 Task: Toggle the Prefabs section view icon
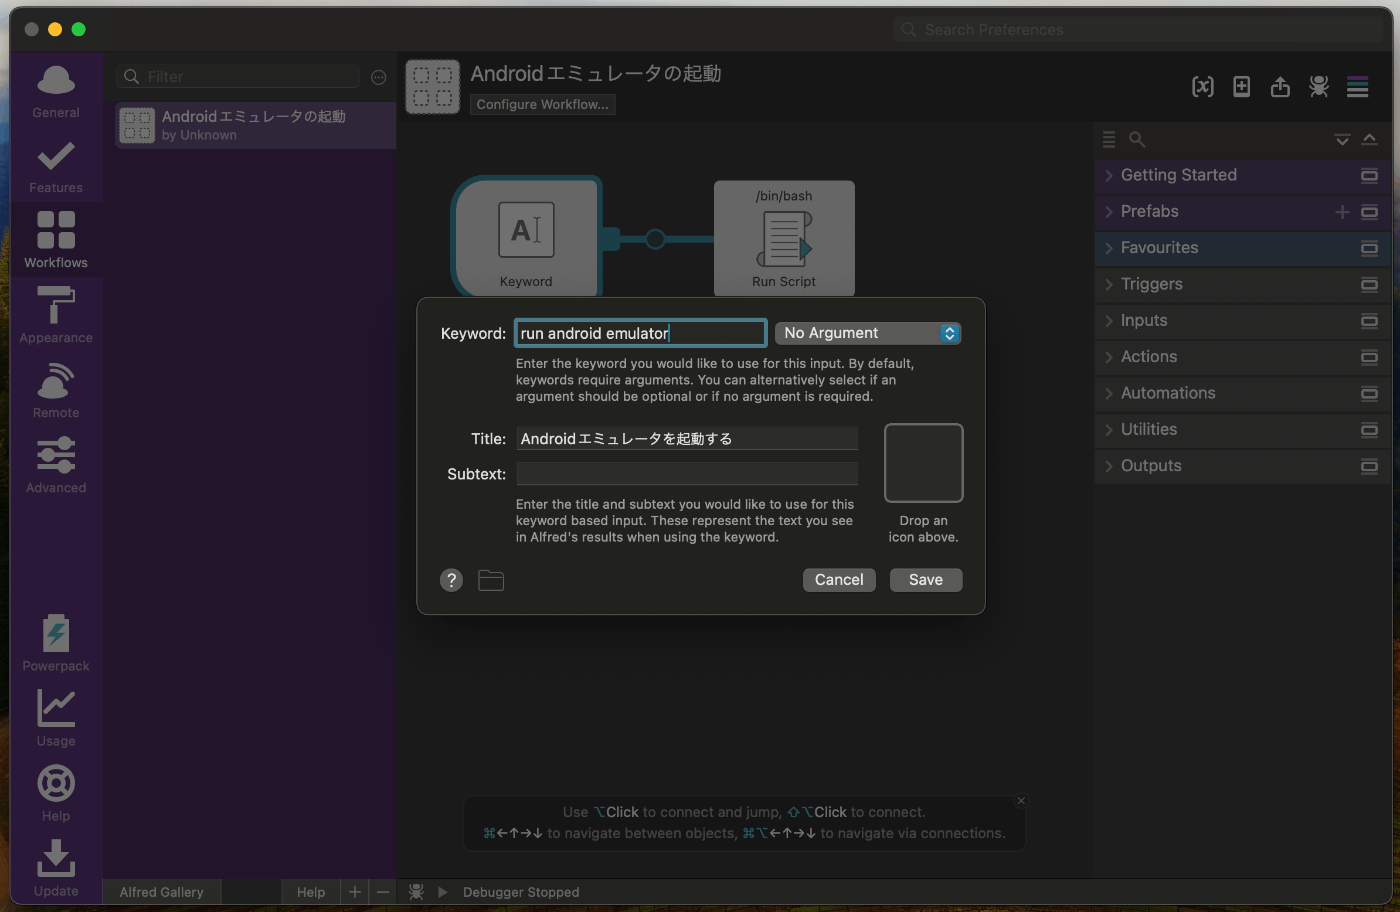pyautogui.click(x=1369, y=212)
